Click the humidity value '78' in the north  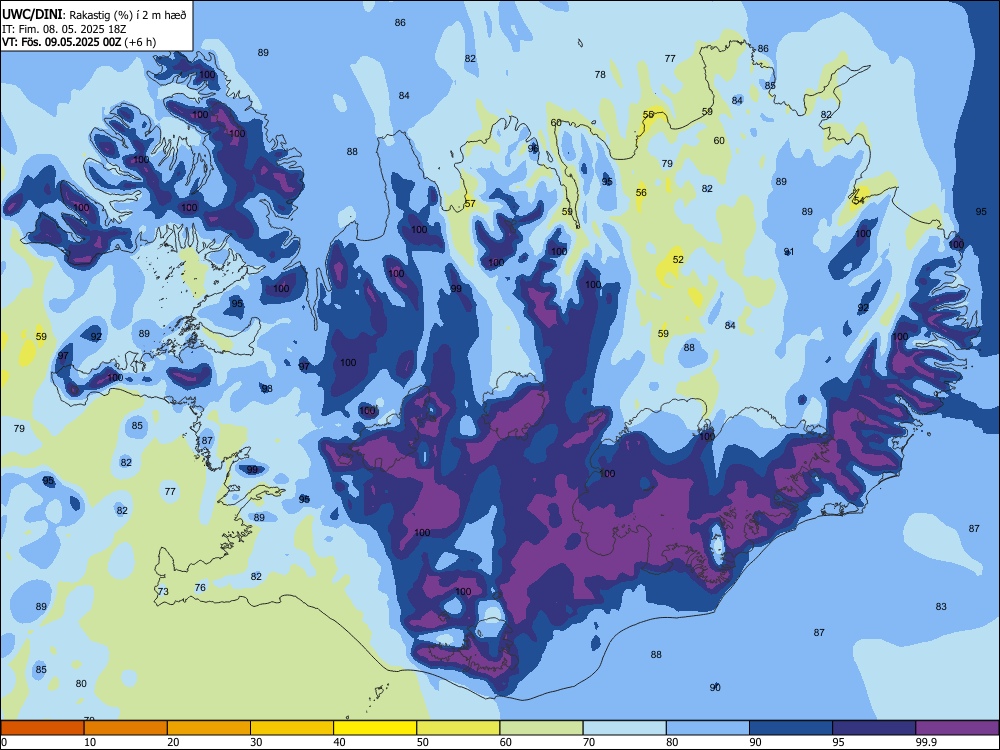pyautogui.click(x=600, y=75)
